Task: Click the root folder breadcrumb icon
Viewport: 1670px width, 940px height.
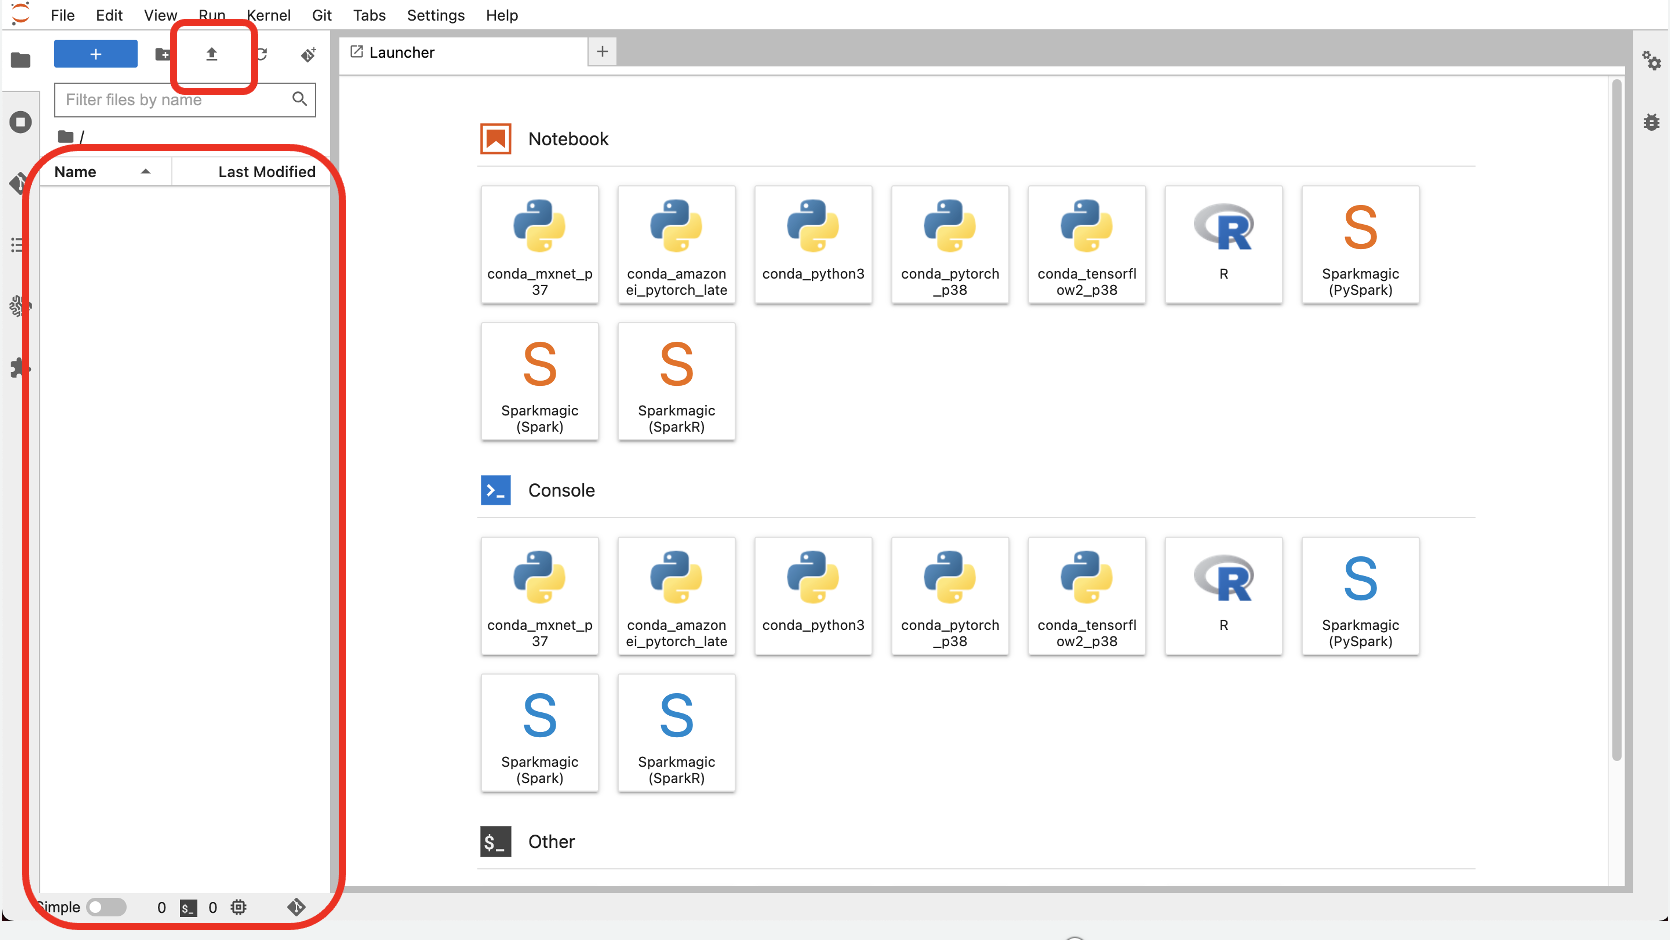Action: coord(65,137)
